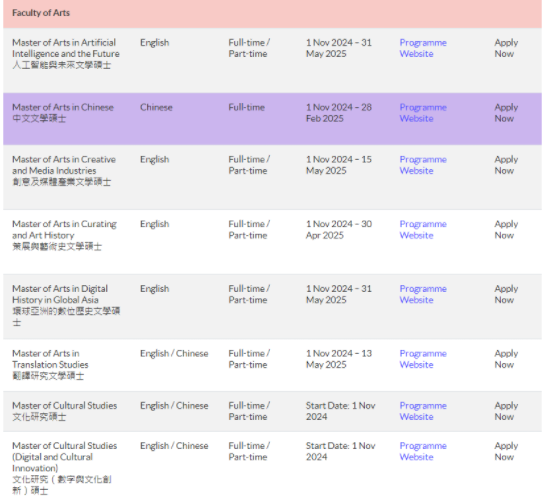Open Programme Website for Creative and Media Industries

click(423, 165)
